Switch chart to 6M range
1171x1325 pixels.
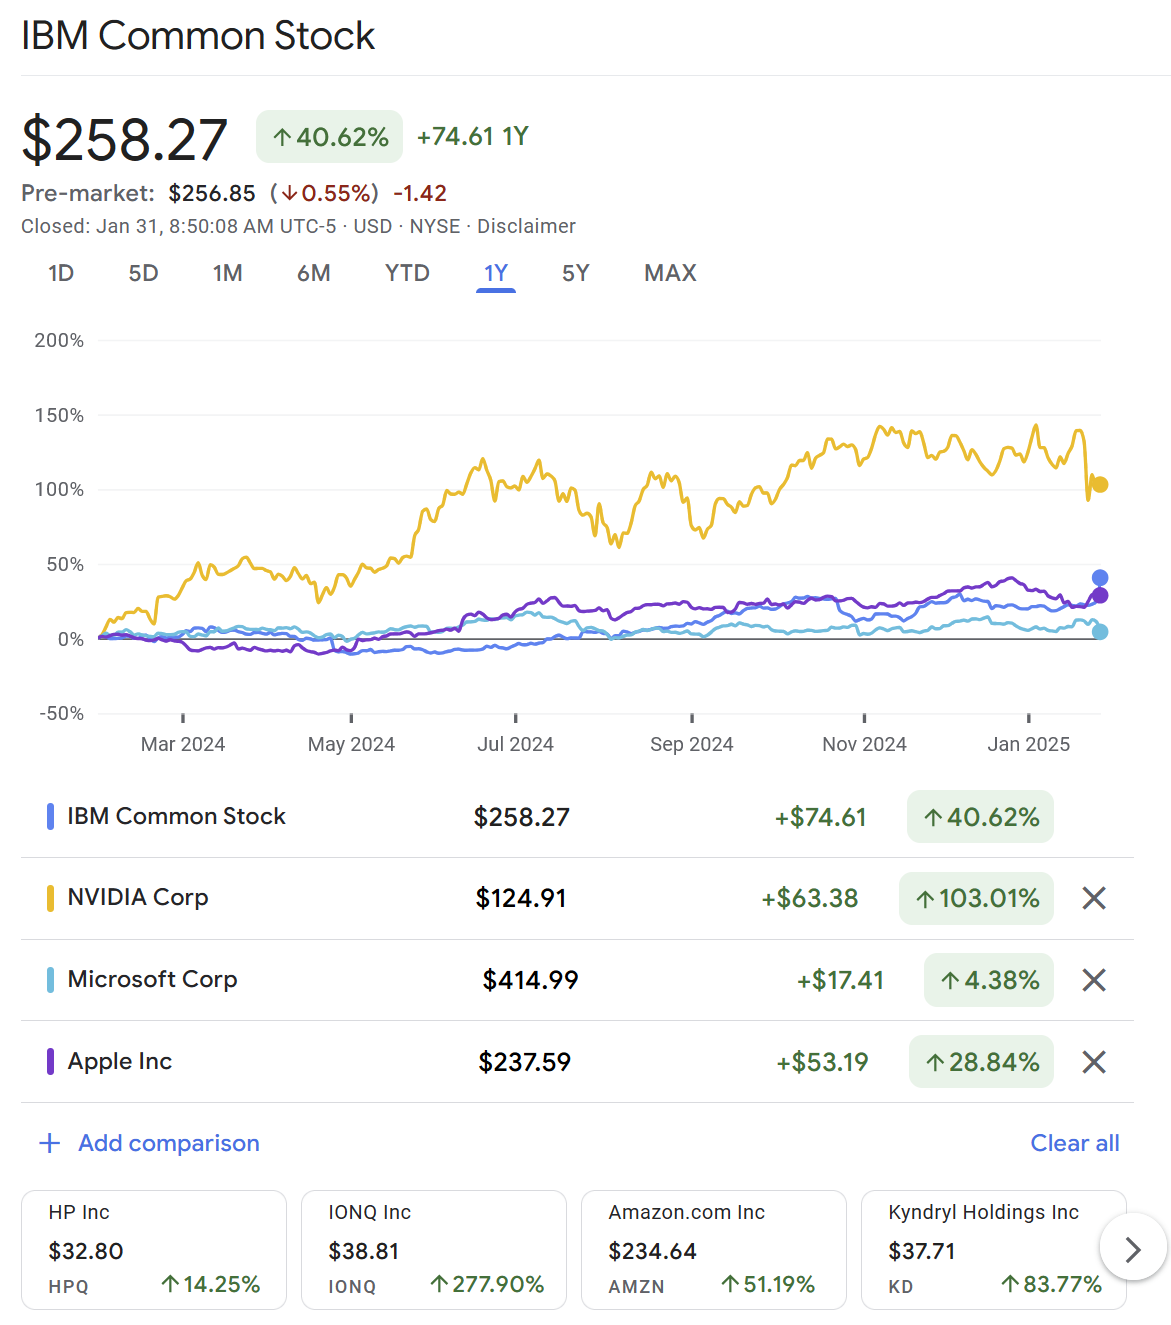(313, 273)
